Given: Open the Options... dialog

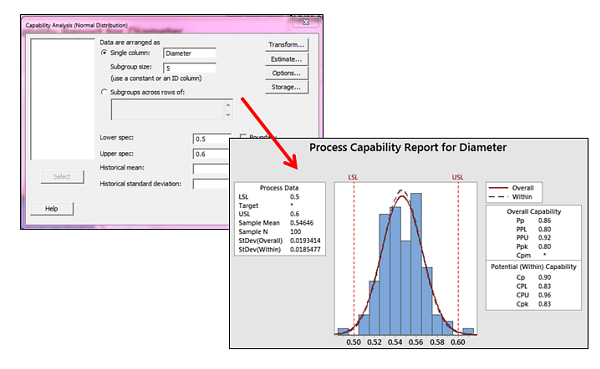Looking at the screenshot, I should click(x=286, y=73).
